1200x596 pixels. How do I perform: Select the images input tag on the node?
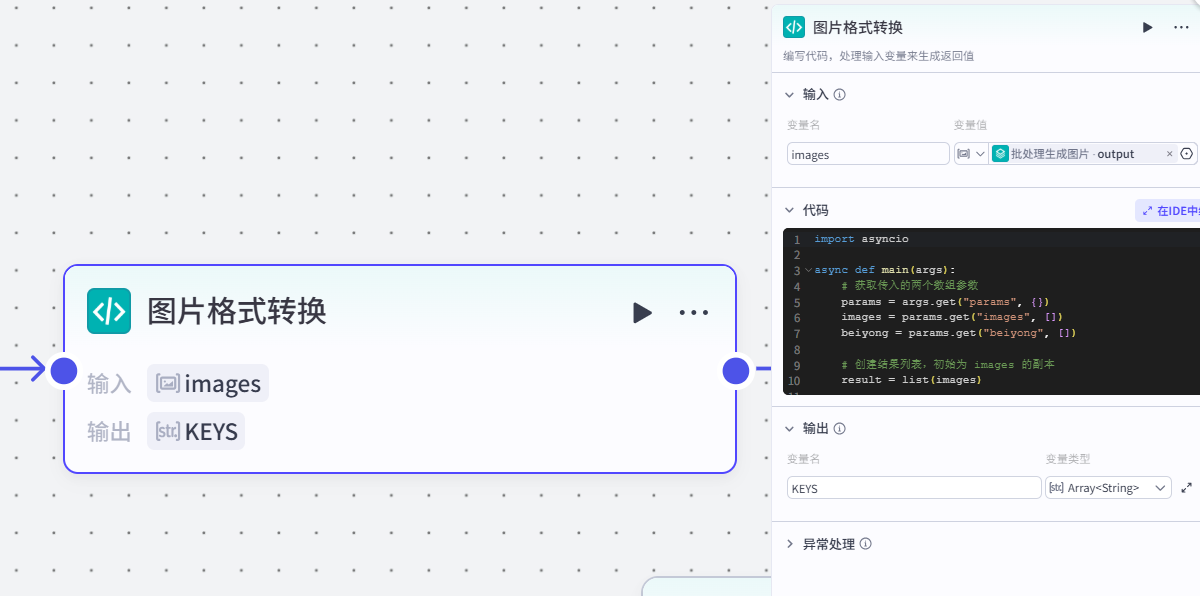208,383
